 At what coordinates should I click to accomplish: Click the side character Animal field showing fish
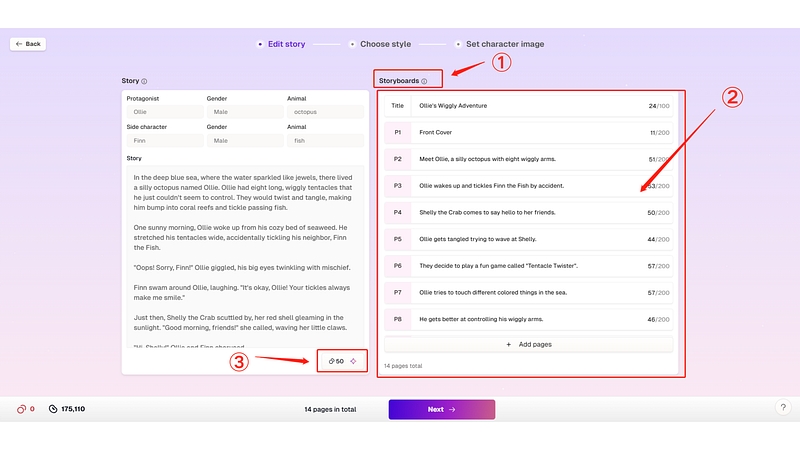pos(325,141)
